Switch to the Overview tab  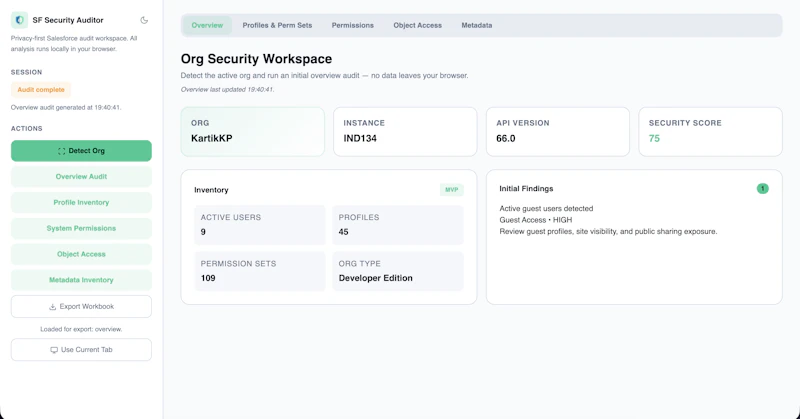[x=207, y=25]
